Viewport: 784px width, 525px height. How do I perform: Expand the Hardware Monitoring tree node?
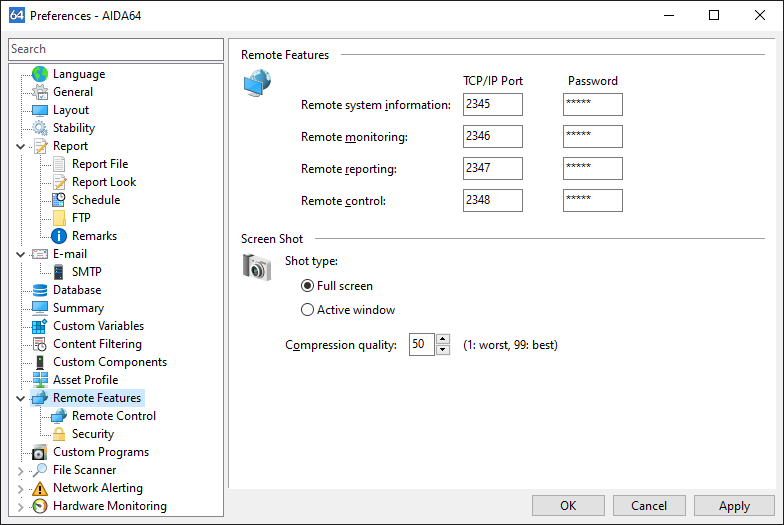(20, 506)
